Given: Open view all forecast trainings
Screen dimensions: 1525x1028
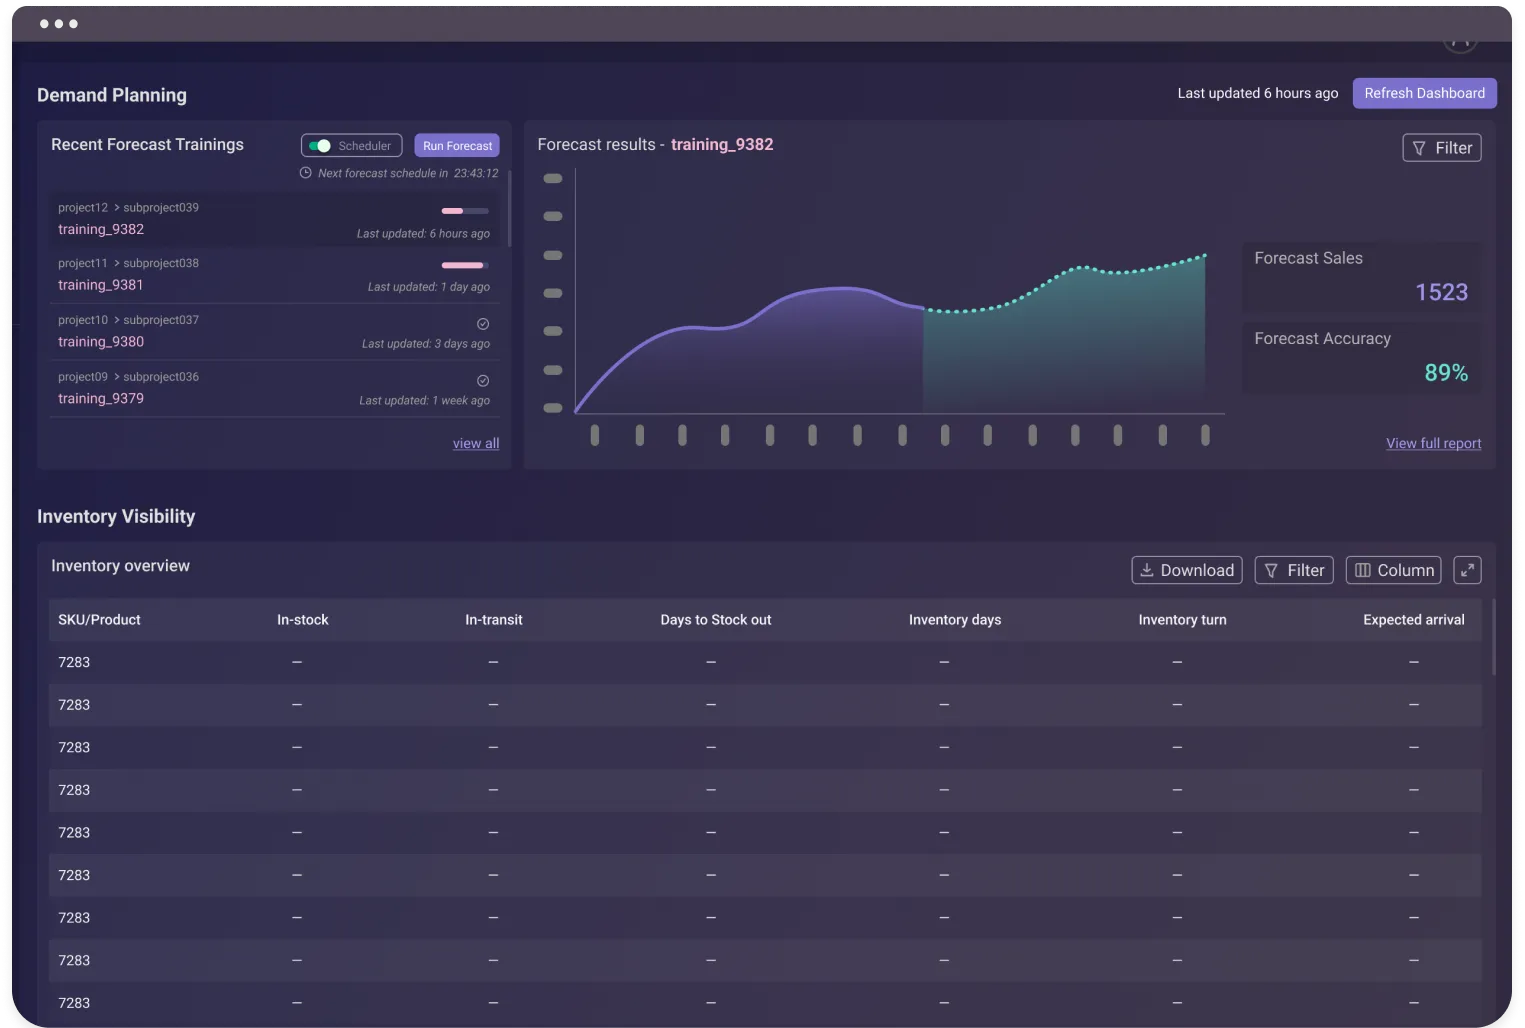Looking at the screenshot, I should coord(475,443).
